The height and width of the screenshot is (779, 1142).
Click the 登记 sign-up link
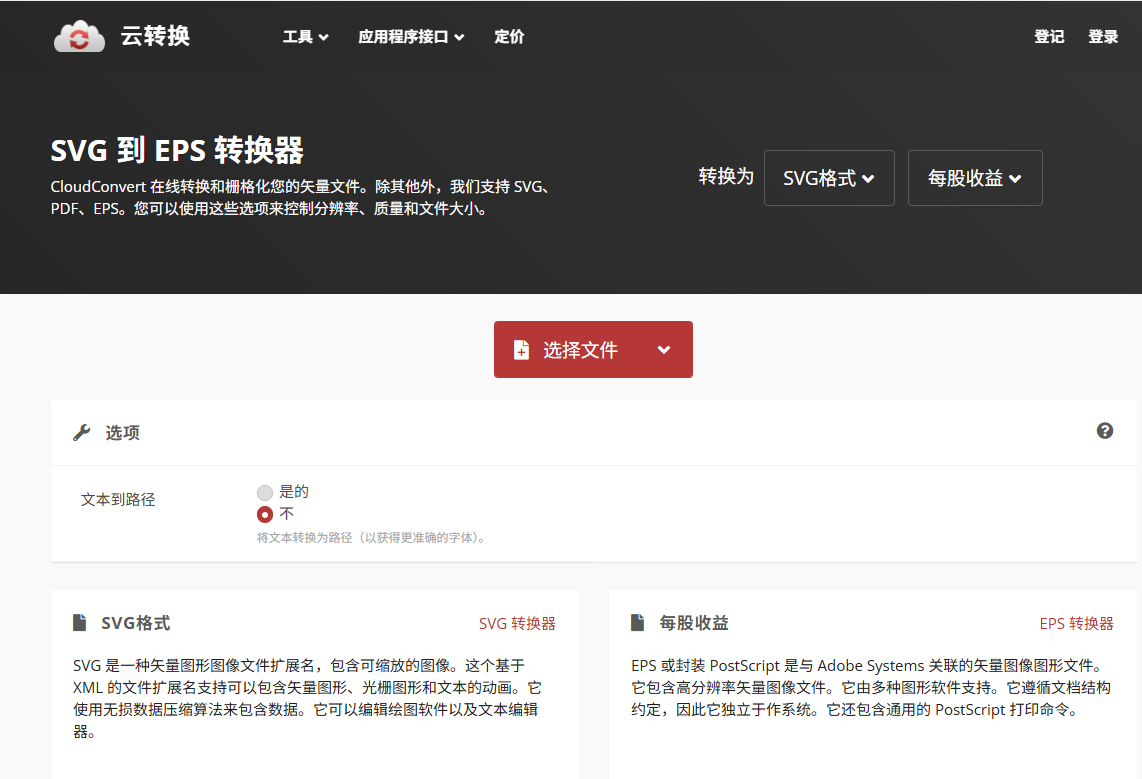[x=1049, y=37]
